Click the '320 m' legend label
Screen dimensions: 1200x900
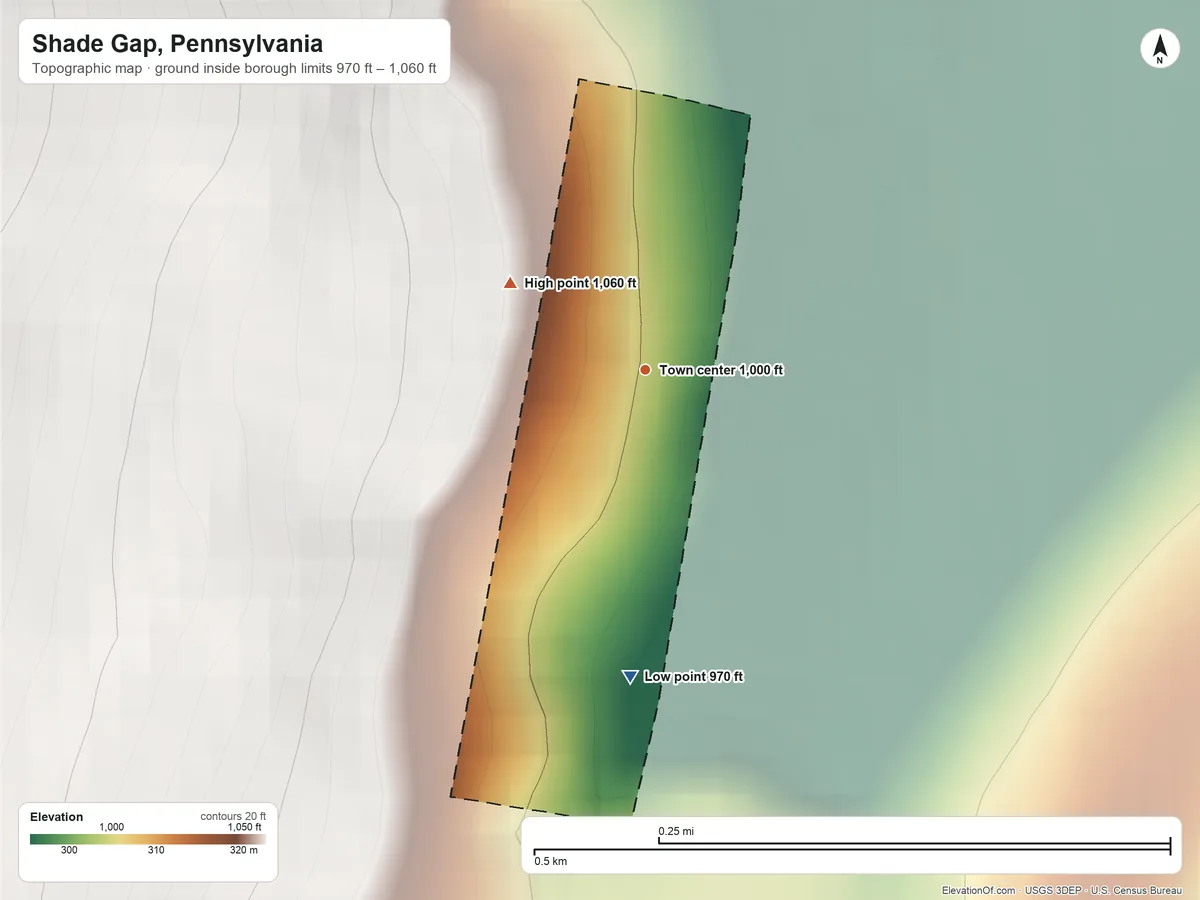pyautogui.click(x=244, y=851)
